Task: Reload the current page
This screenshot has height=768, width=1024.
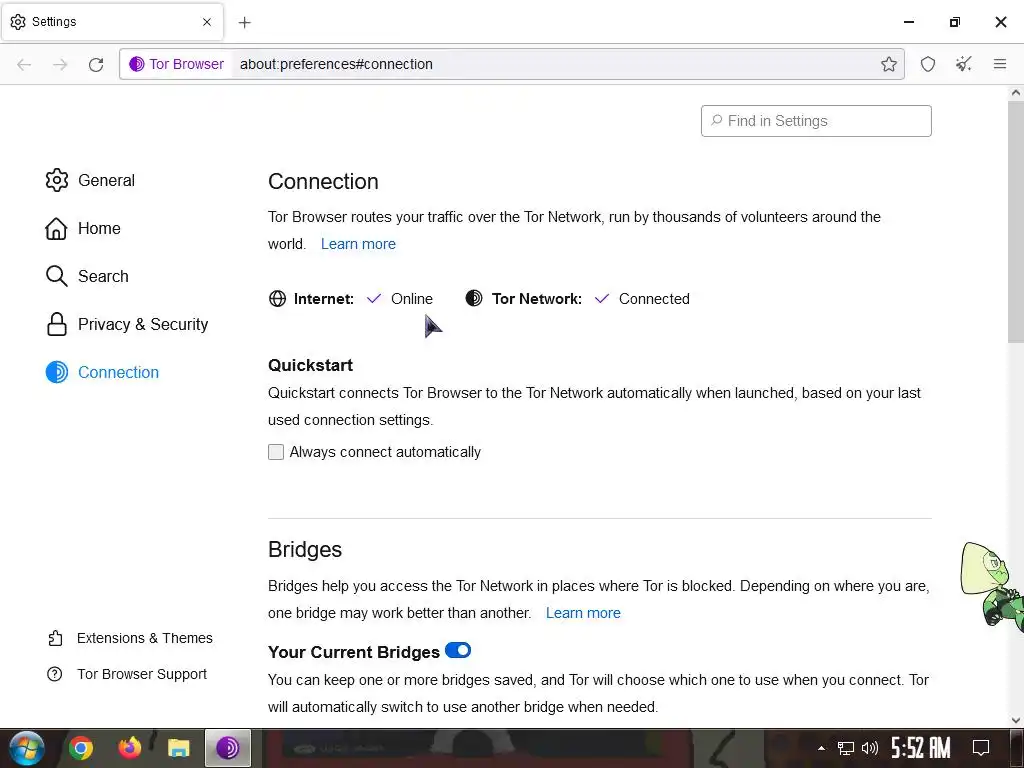Action: (96, 64)
